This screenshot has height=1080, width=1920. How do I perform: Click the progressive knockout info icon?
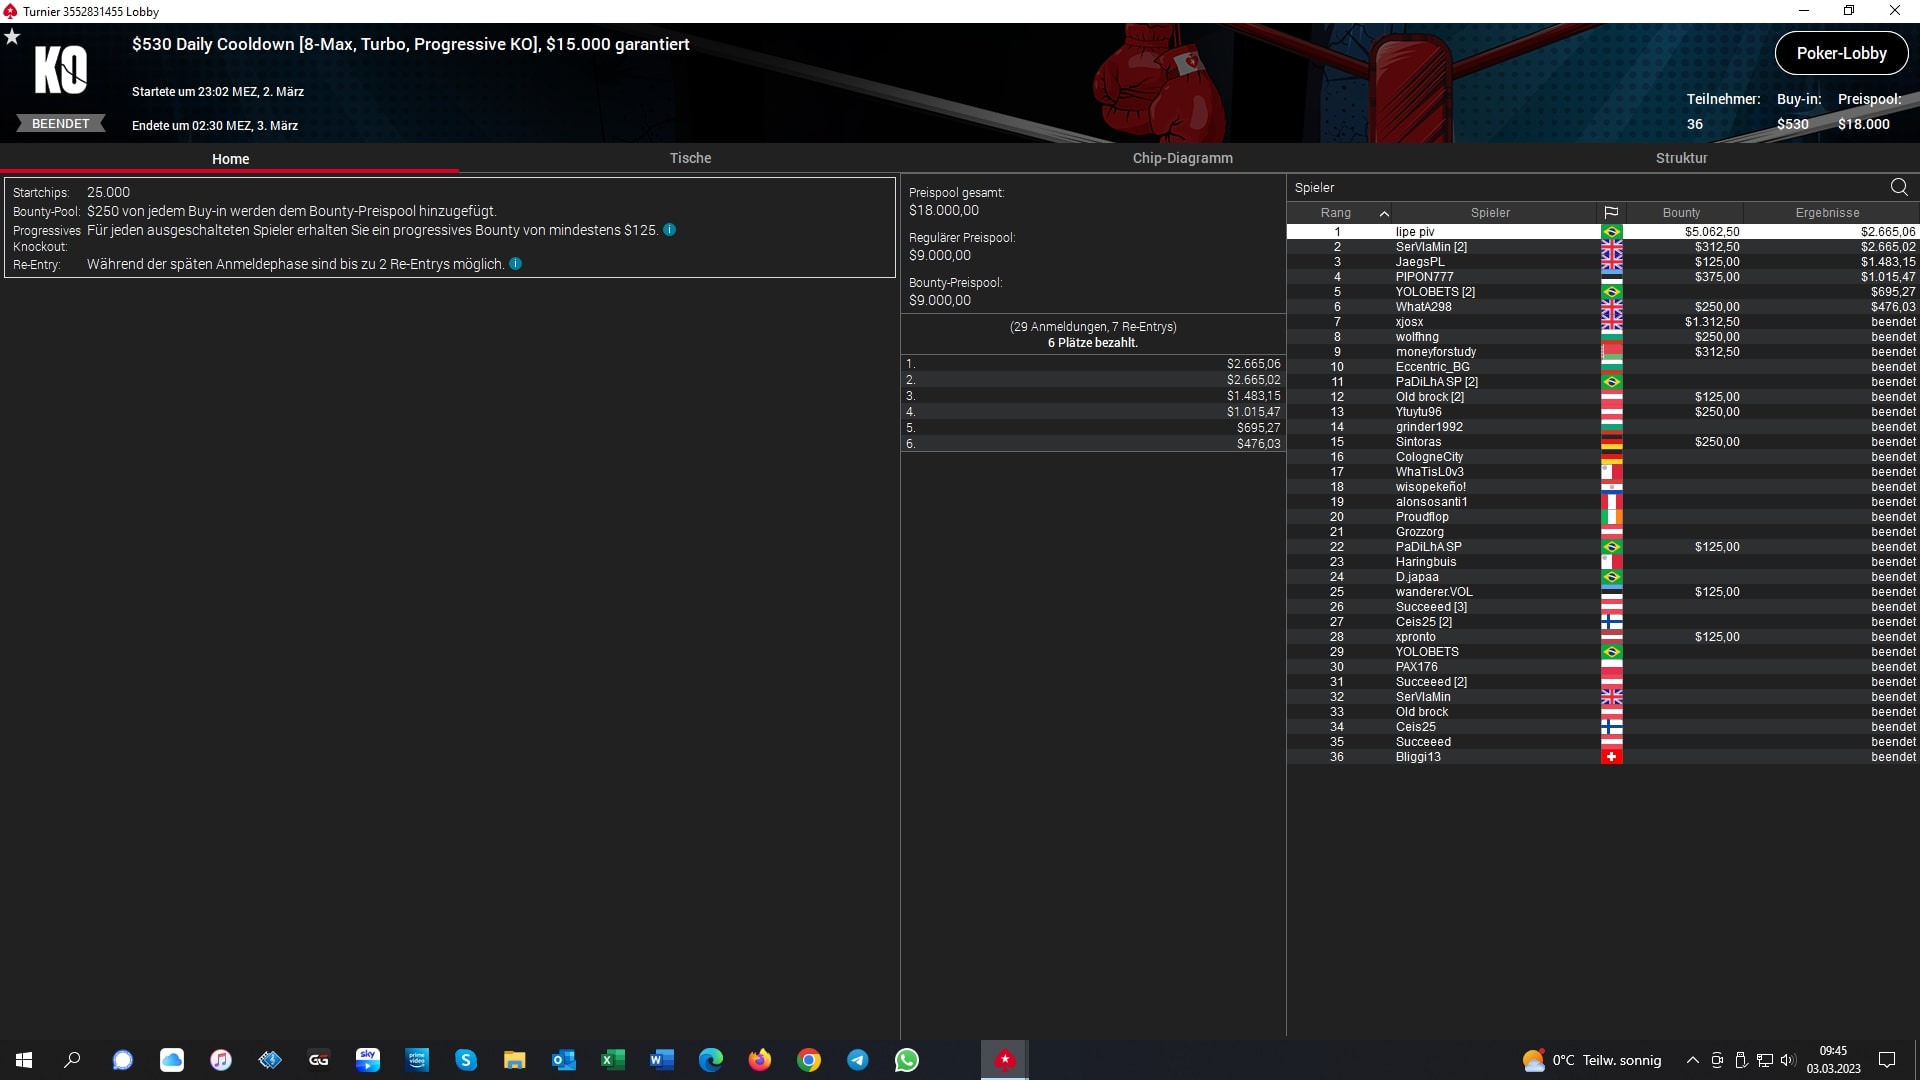click(x=670, y=230)
